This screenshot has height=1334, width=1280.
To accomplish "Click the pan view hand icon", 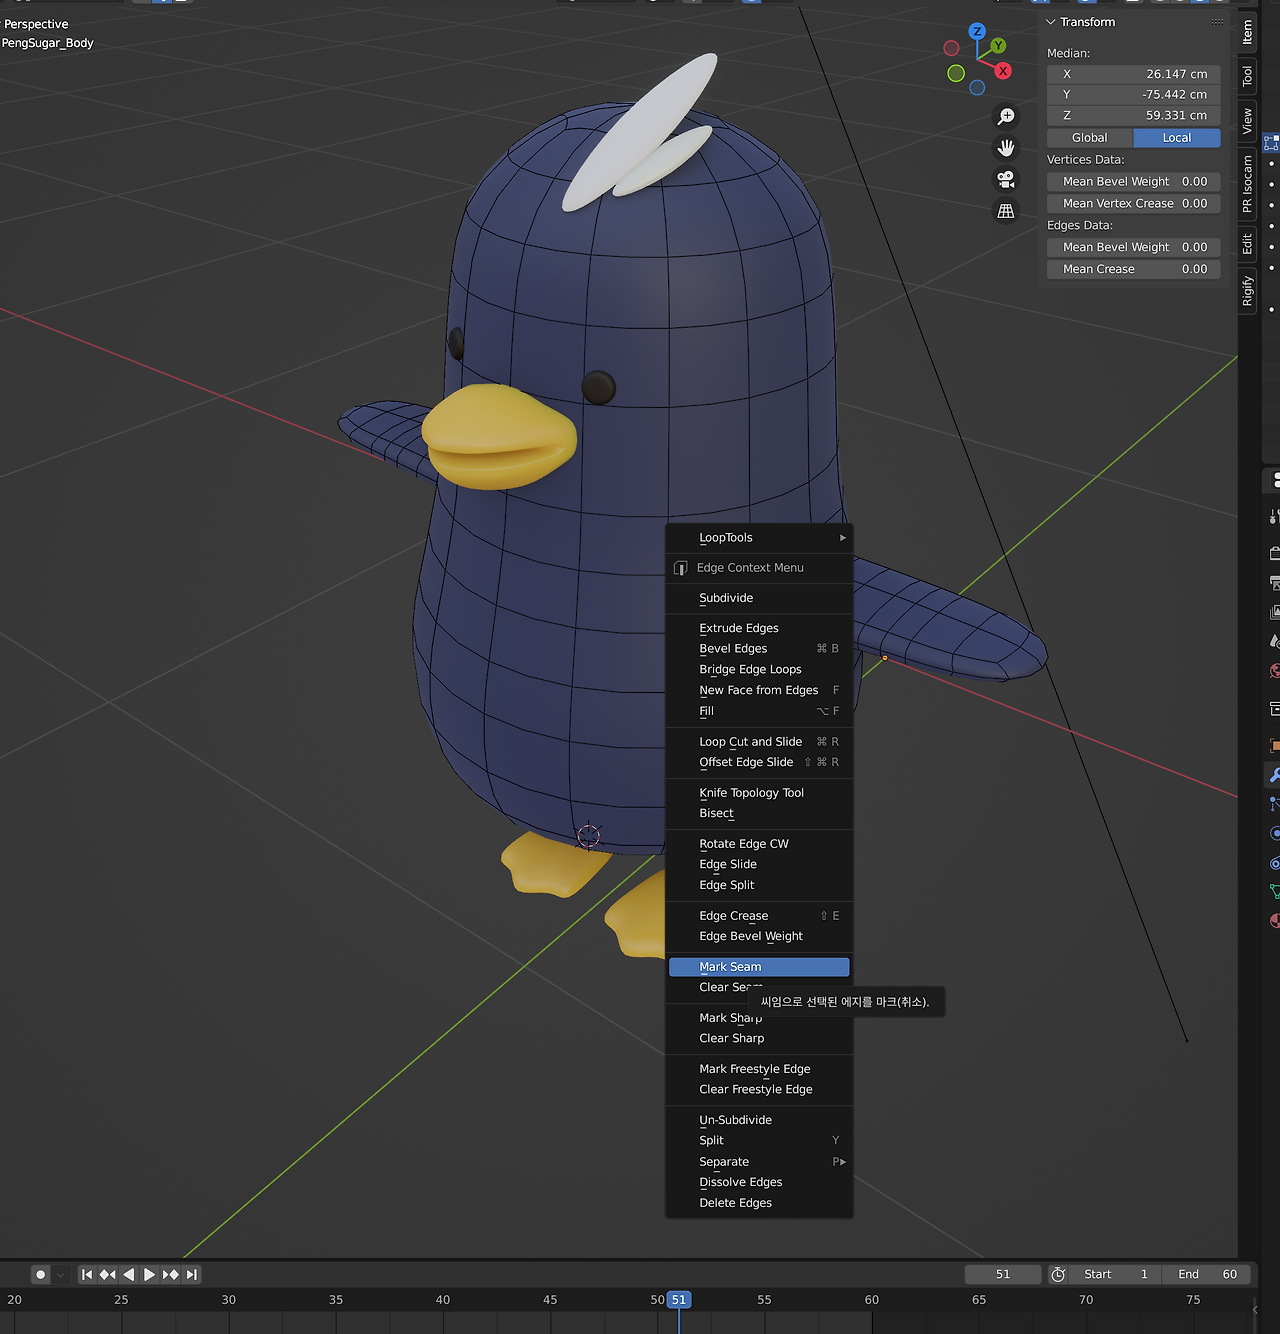I will click(1006, 148).
